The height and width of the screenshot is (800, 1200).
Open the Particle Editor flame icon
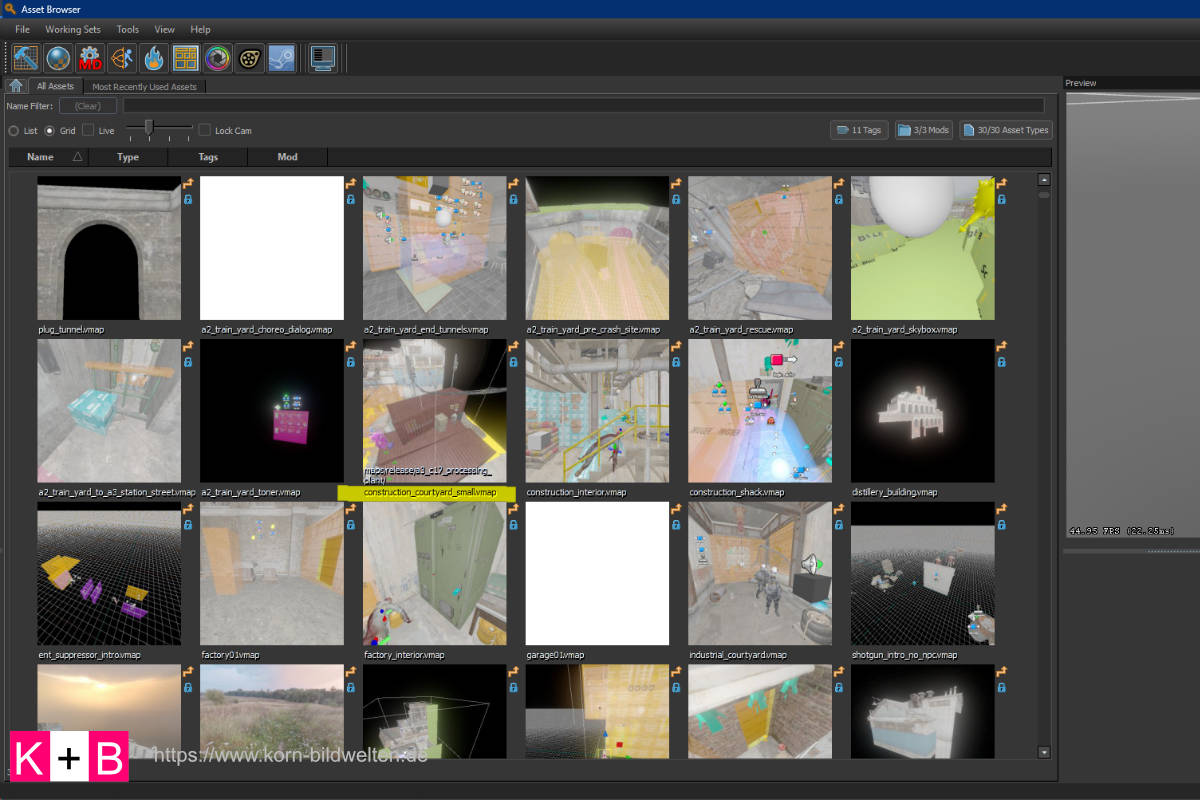[x=154, y=59]
